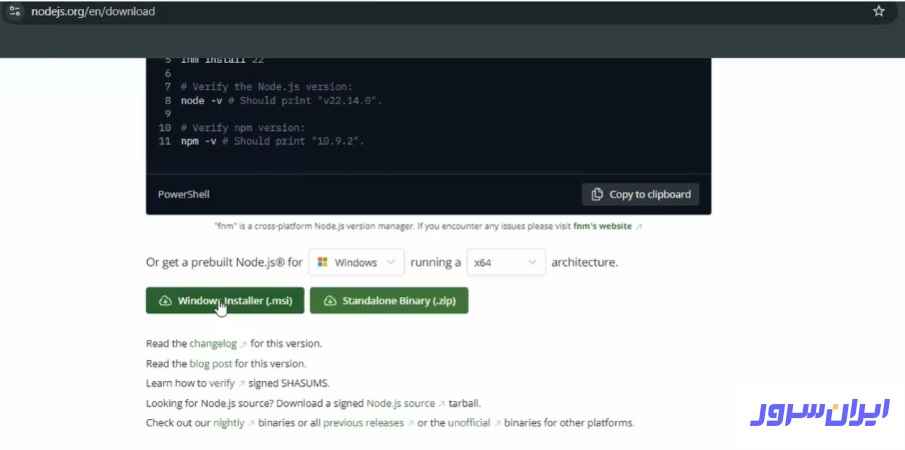Click the Windows logo in the OS selector

(x=322, y=263)
